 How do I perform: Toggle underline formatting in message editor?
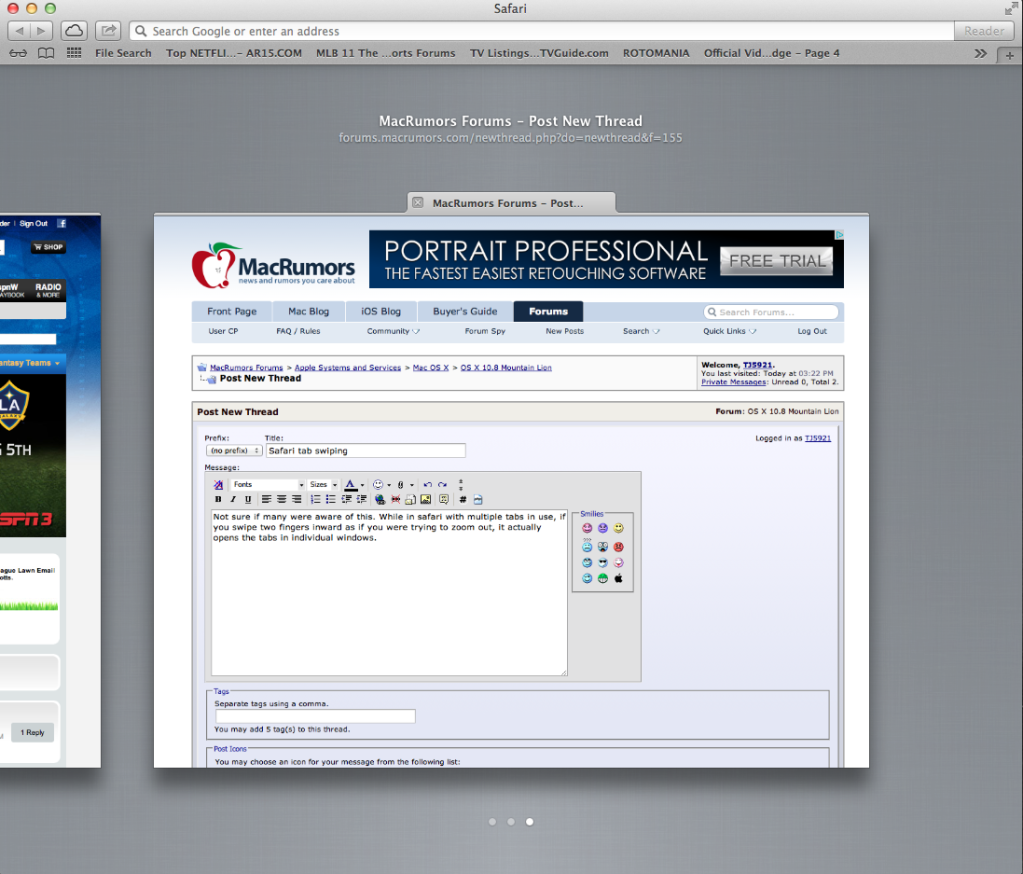(x=248, y=500)
